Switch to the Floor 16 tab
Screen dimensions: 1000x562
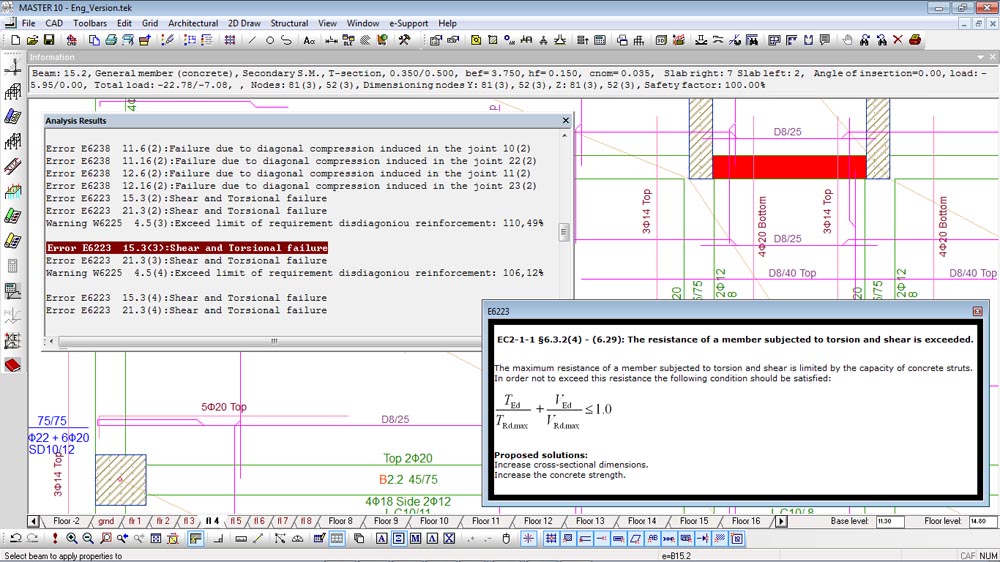pyautogui.click(x=746, y=521)
